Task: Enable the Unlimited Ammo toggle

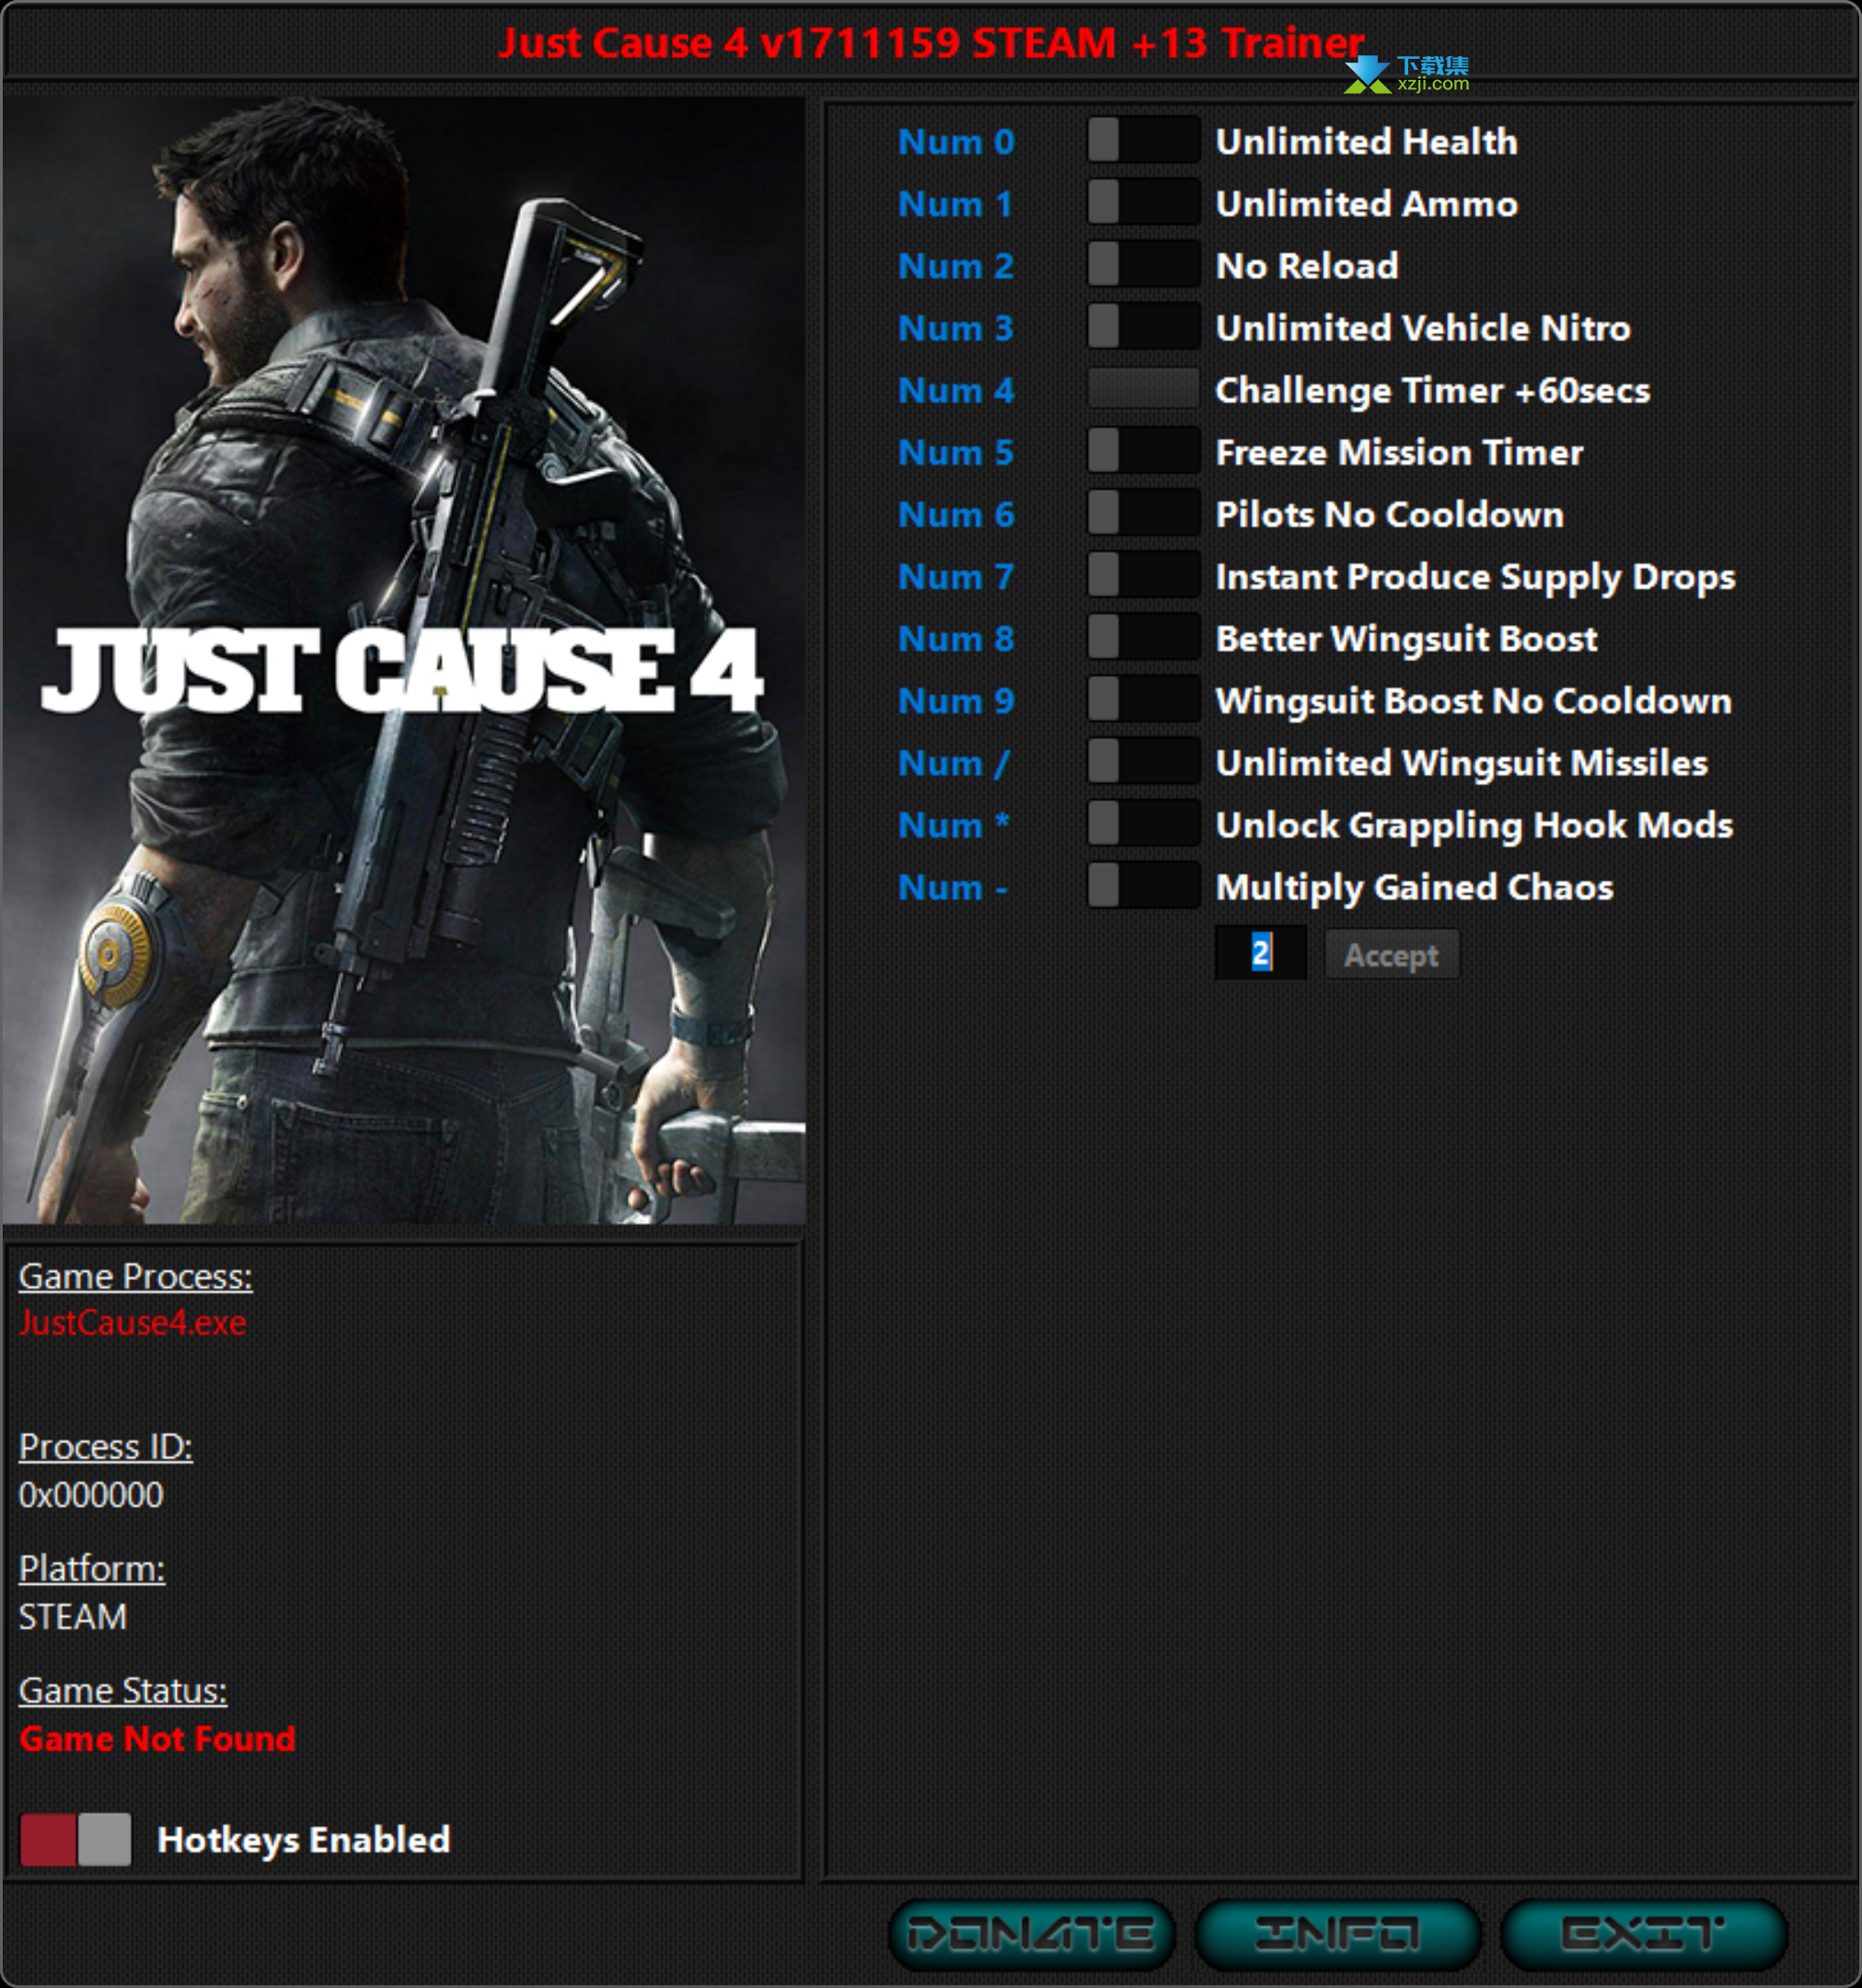Action: [1143, 203]
